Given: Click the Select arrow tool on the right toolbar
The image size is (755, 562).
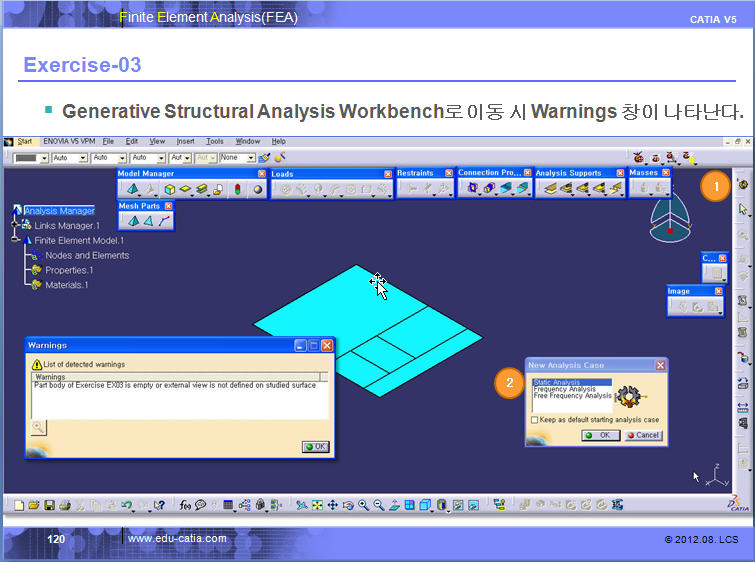Looking at the screenshot, I should [742, 209].
